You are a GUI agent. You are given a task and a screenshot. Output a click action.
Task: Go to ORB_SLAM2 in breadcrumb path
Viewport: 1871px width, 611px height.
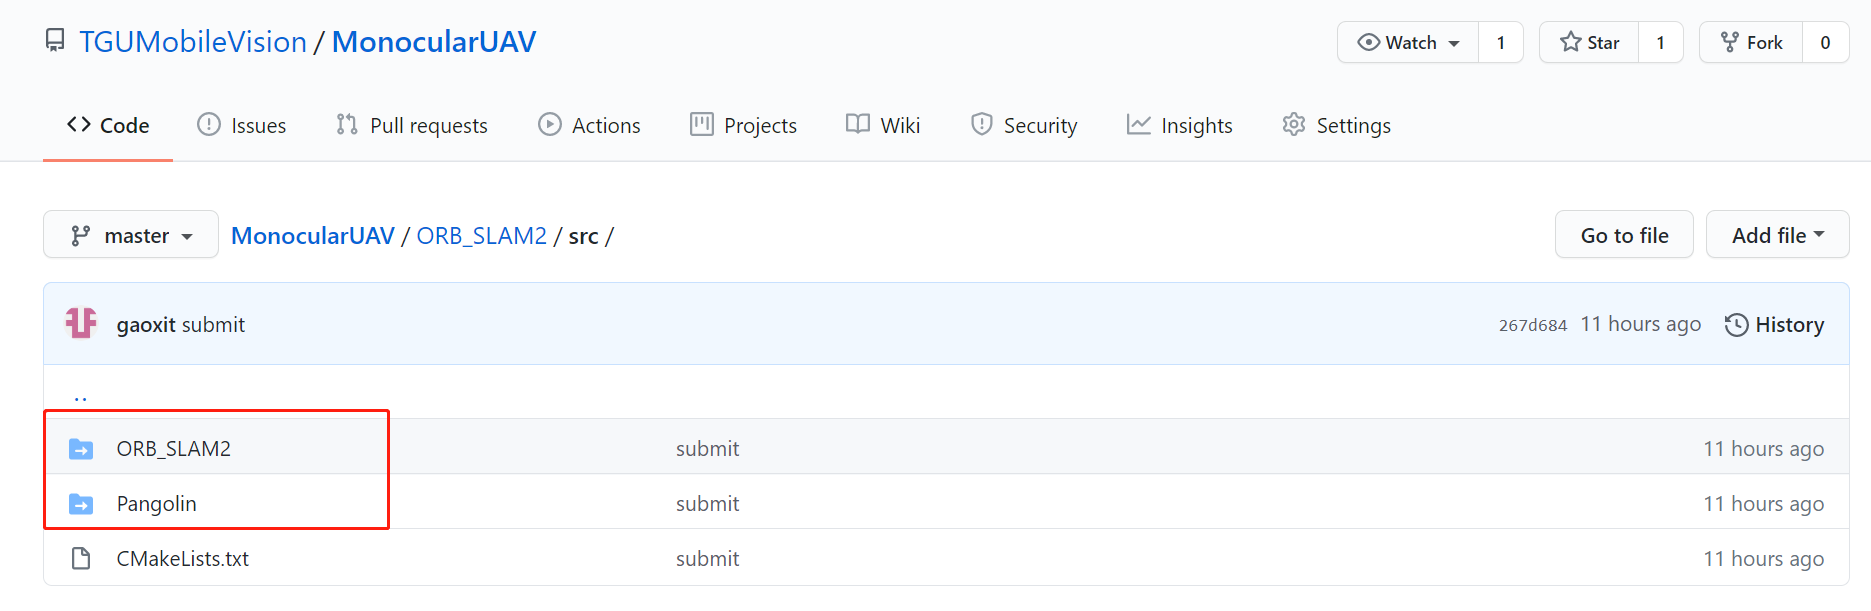coord(482,236)
